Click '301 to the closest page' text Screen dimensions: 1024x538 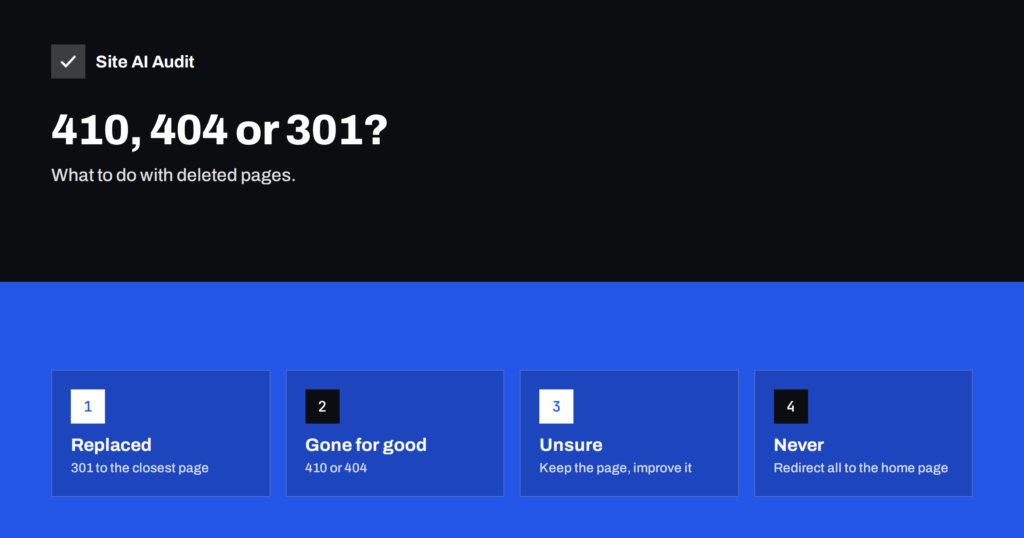[x=140, y=467]
